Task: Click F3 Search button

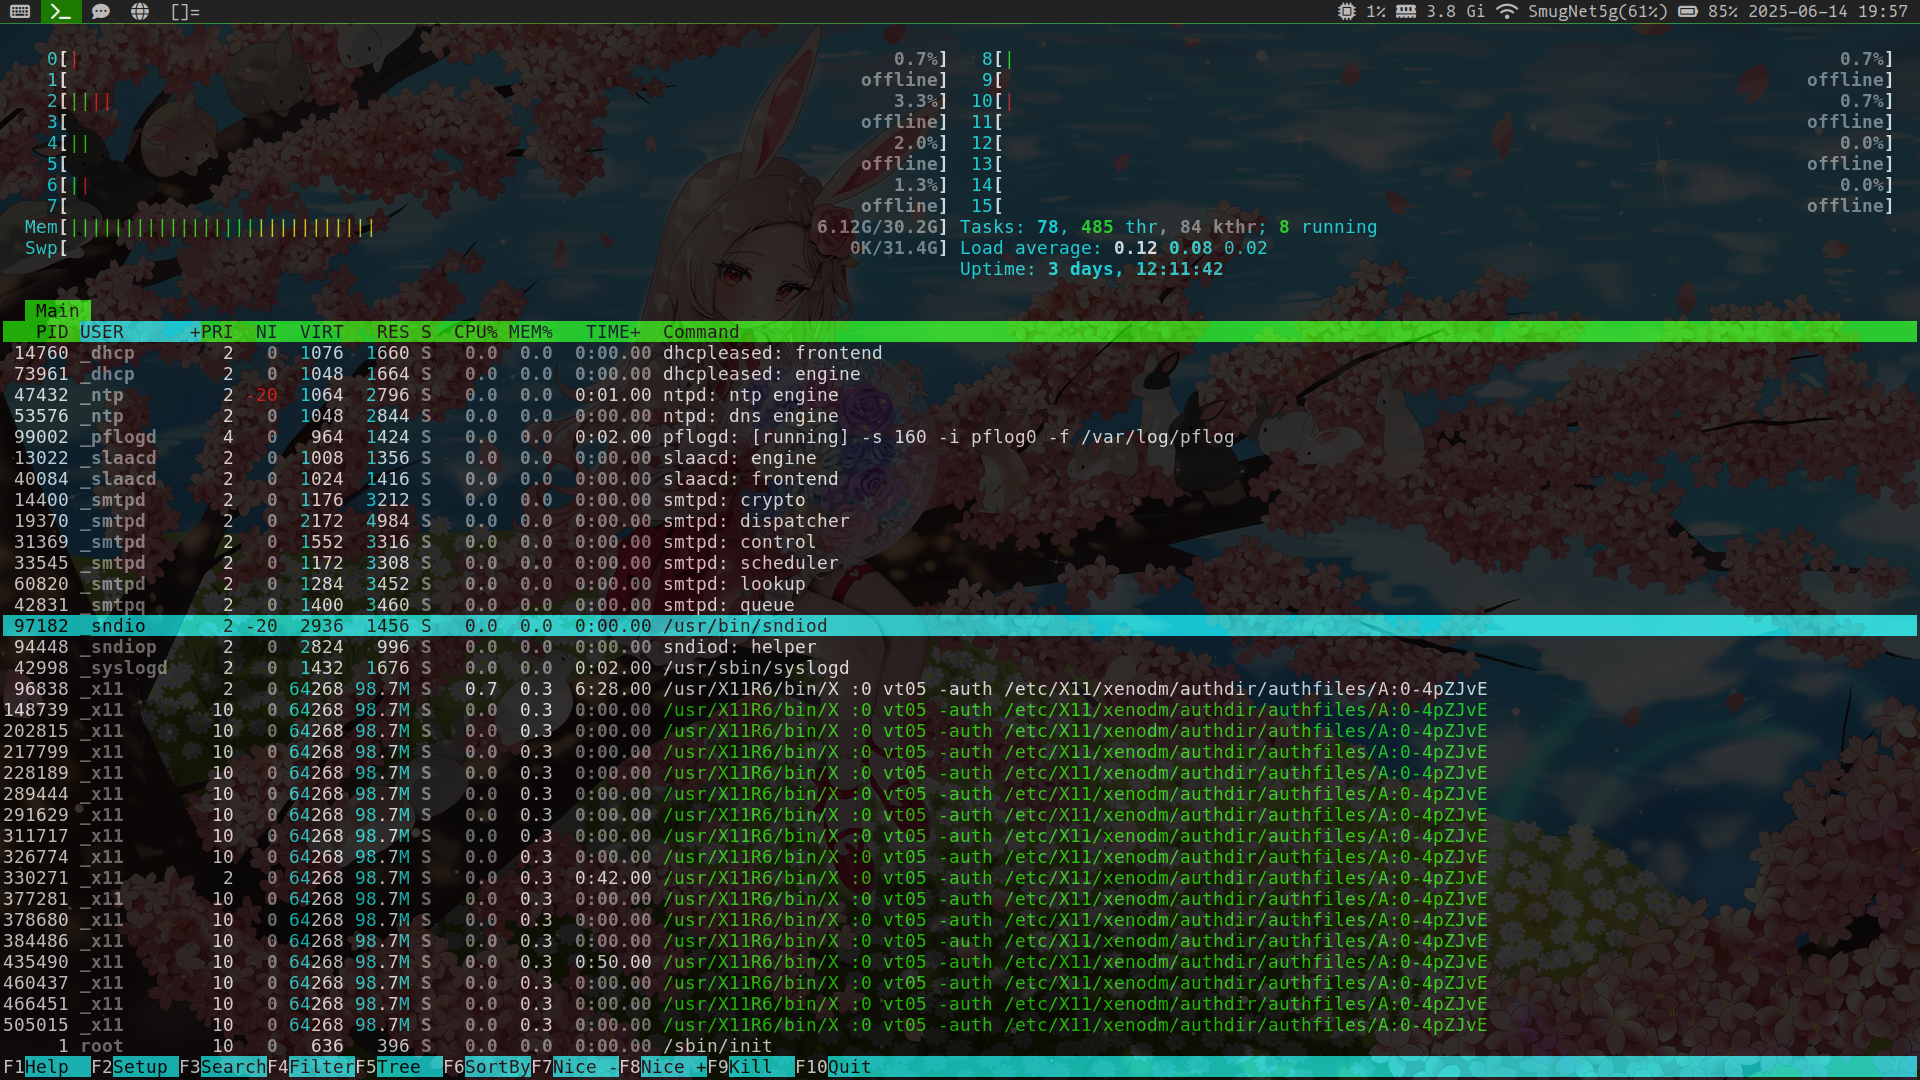Action: click(223, 1067)
